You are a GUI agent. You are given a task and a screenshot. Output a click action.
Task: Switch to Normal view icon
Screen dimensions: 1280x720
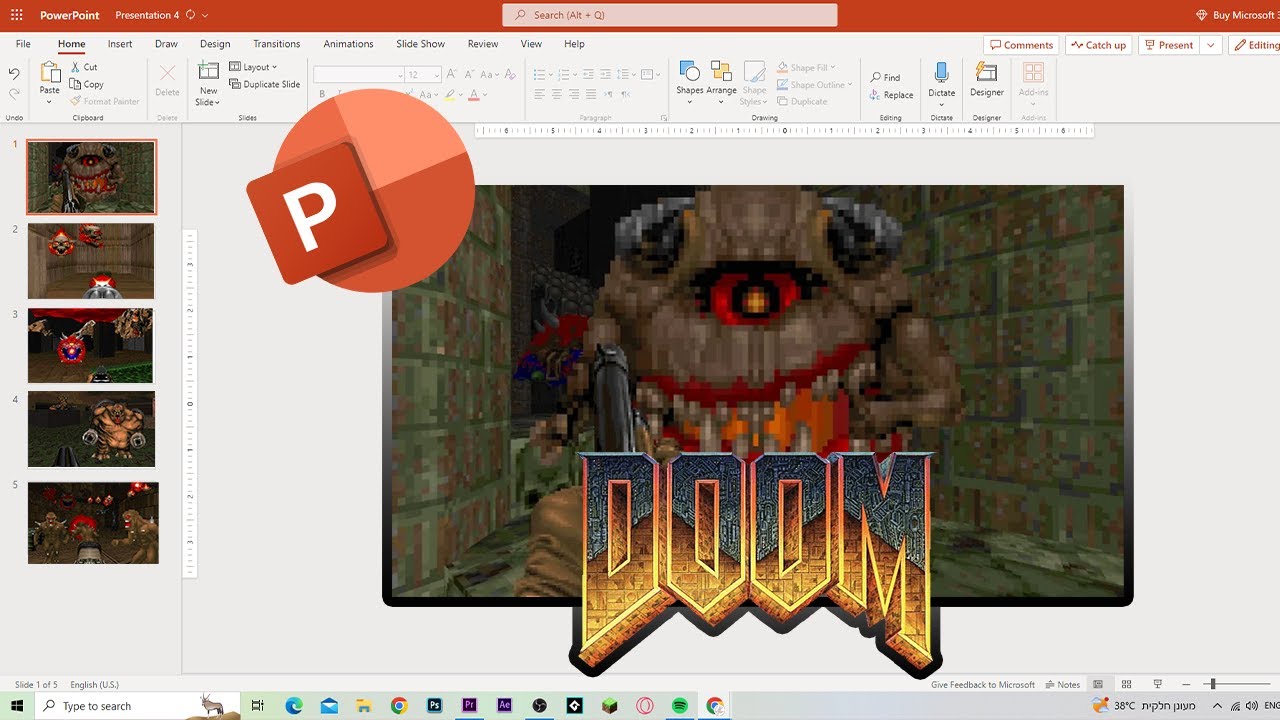click(x=1098, y=685)
